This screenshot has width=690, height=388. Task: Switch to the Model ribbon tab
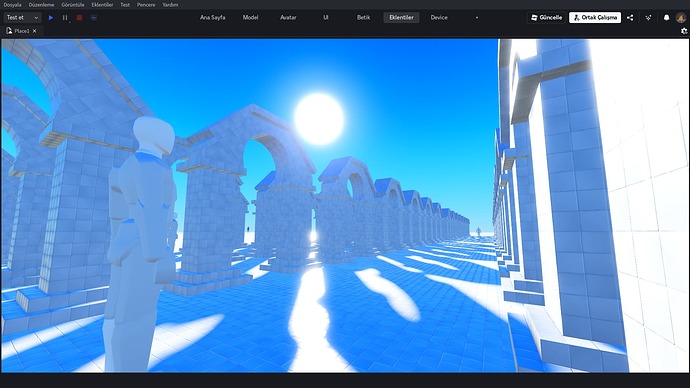click(x=250, y=18)
